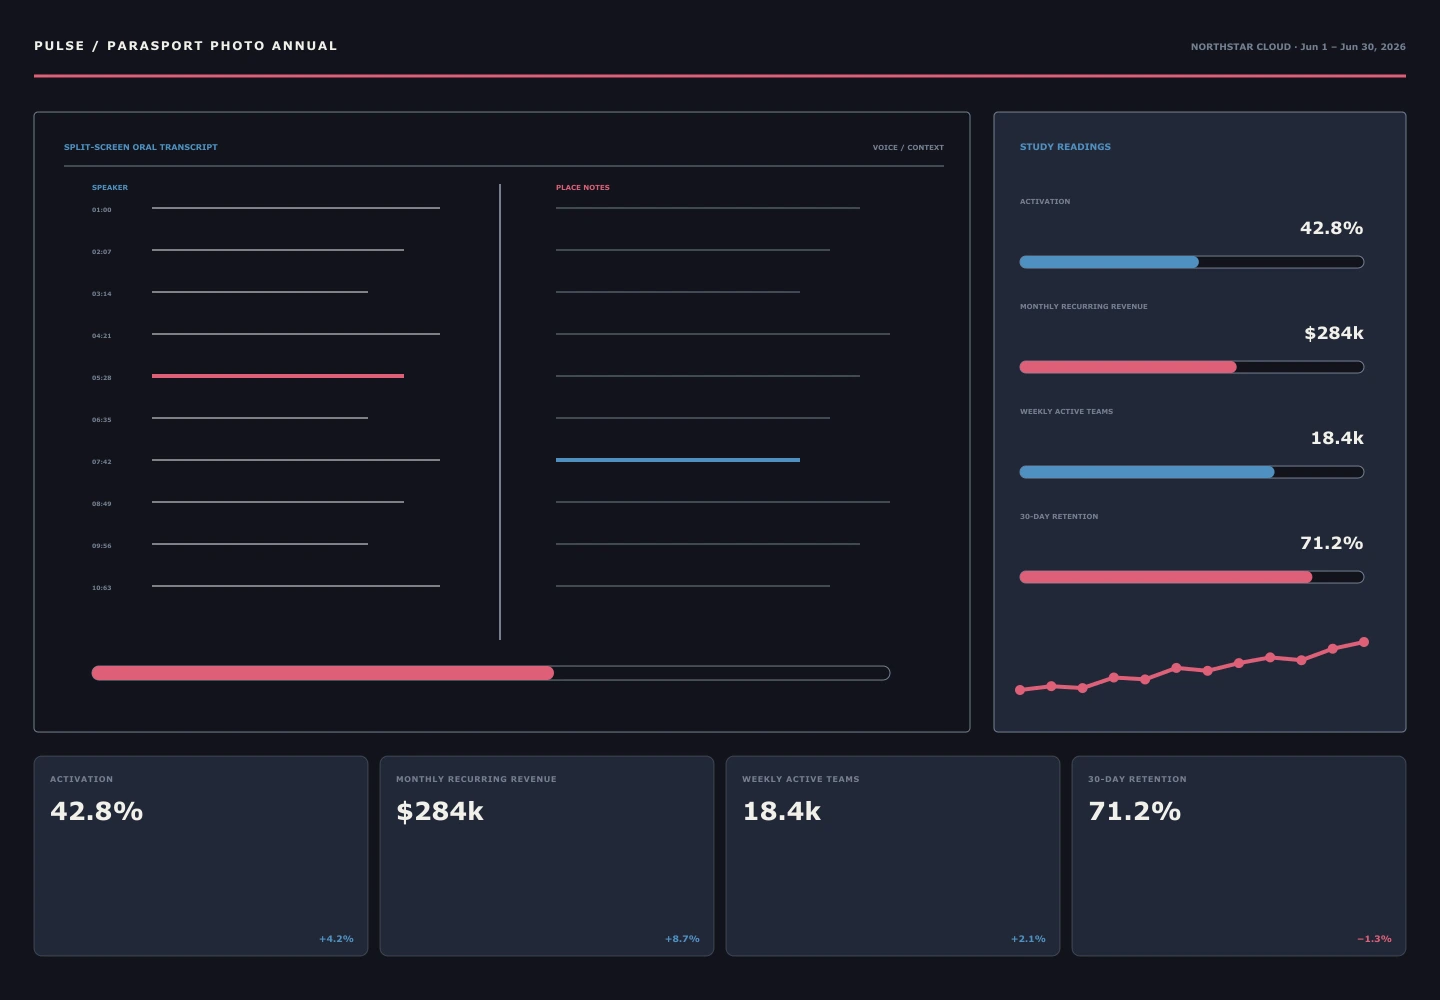The height and width of the screenshot is (1000, 1440).
Task: Click the 18.4k value in Study Readings
Action: click(1337, 438)
